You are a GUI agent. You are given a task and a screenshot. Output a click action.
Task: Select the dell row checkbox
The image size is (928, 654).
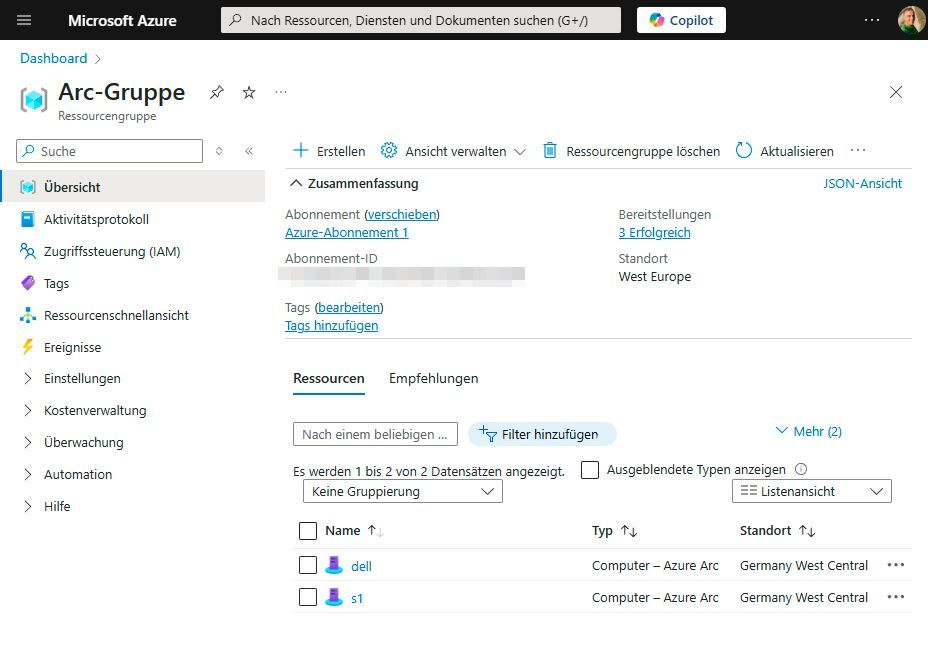pos(308,565)
